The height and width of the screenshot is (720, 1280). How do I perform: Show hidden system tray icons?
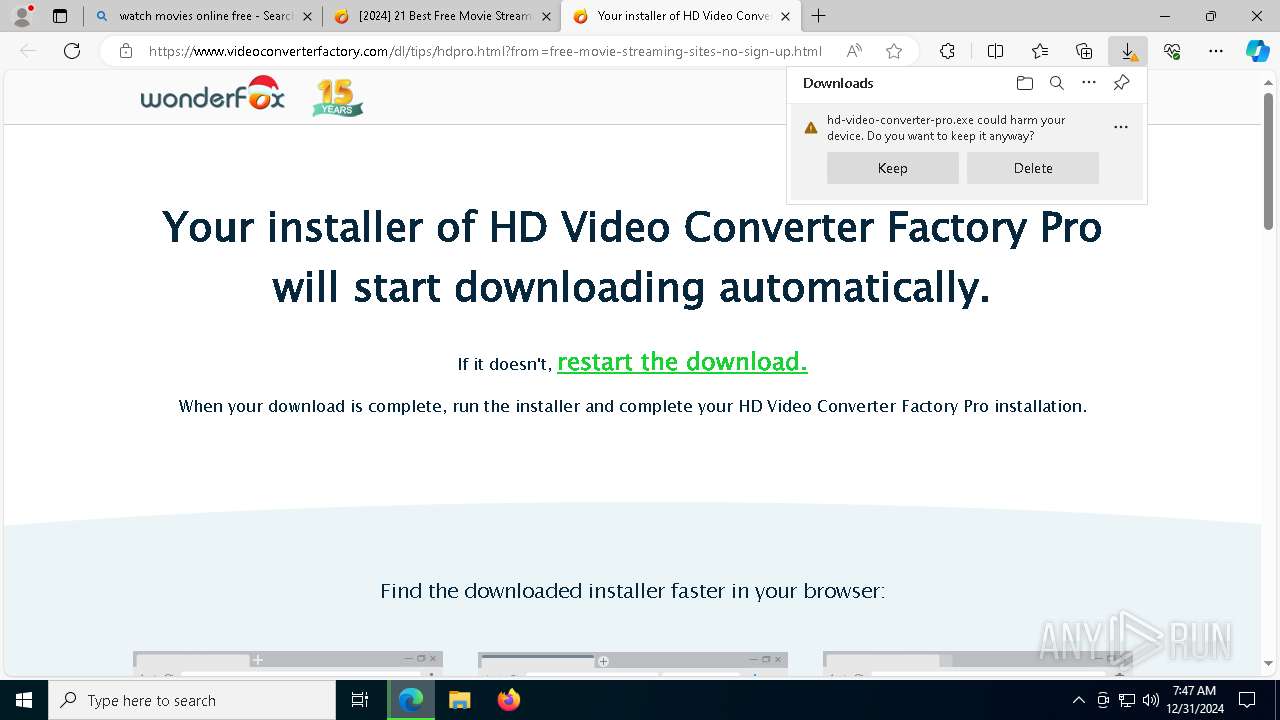(1078, 700)
